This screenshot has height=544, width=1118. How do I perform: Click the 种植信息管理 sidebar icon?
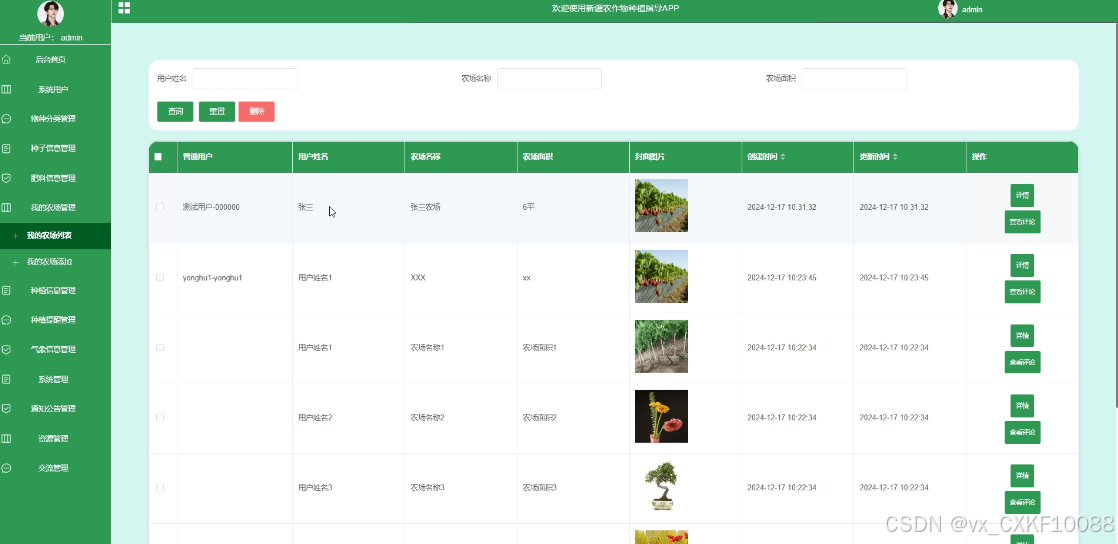click(6, 290)
